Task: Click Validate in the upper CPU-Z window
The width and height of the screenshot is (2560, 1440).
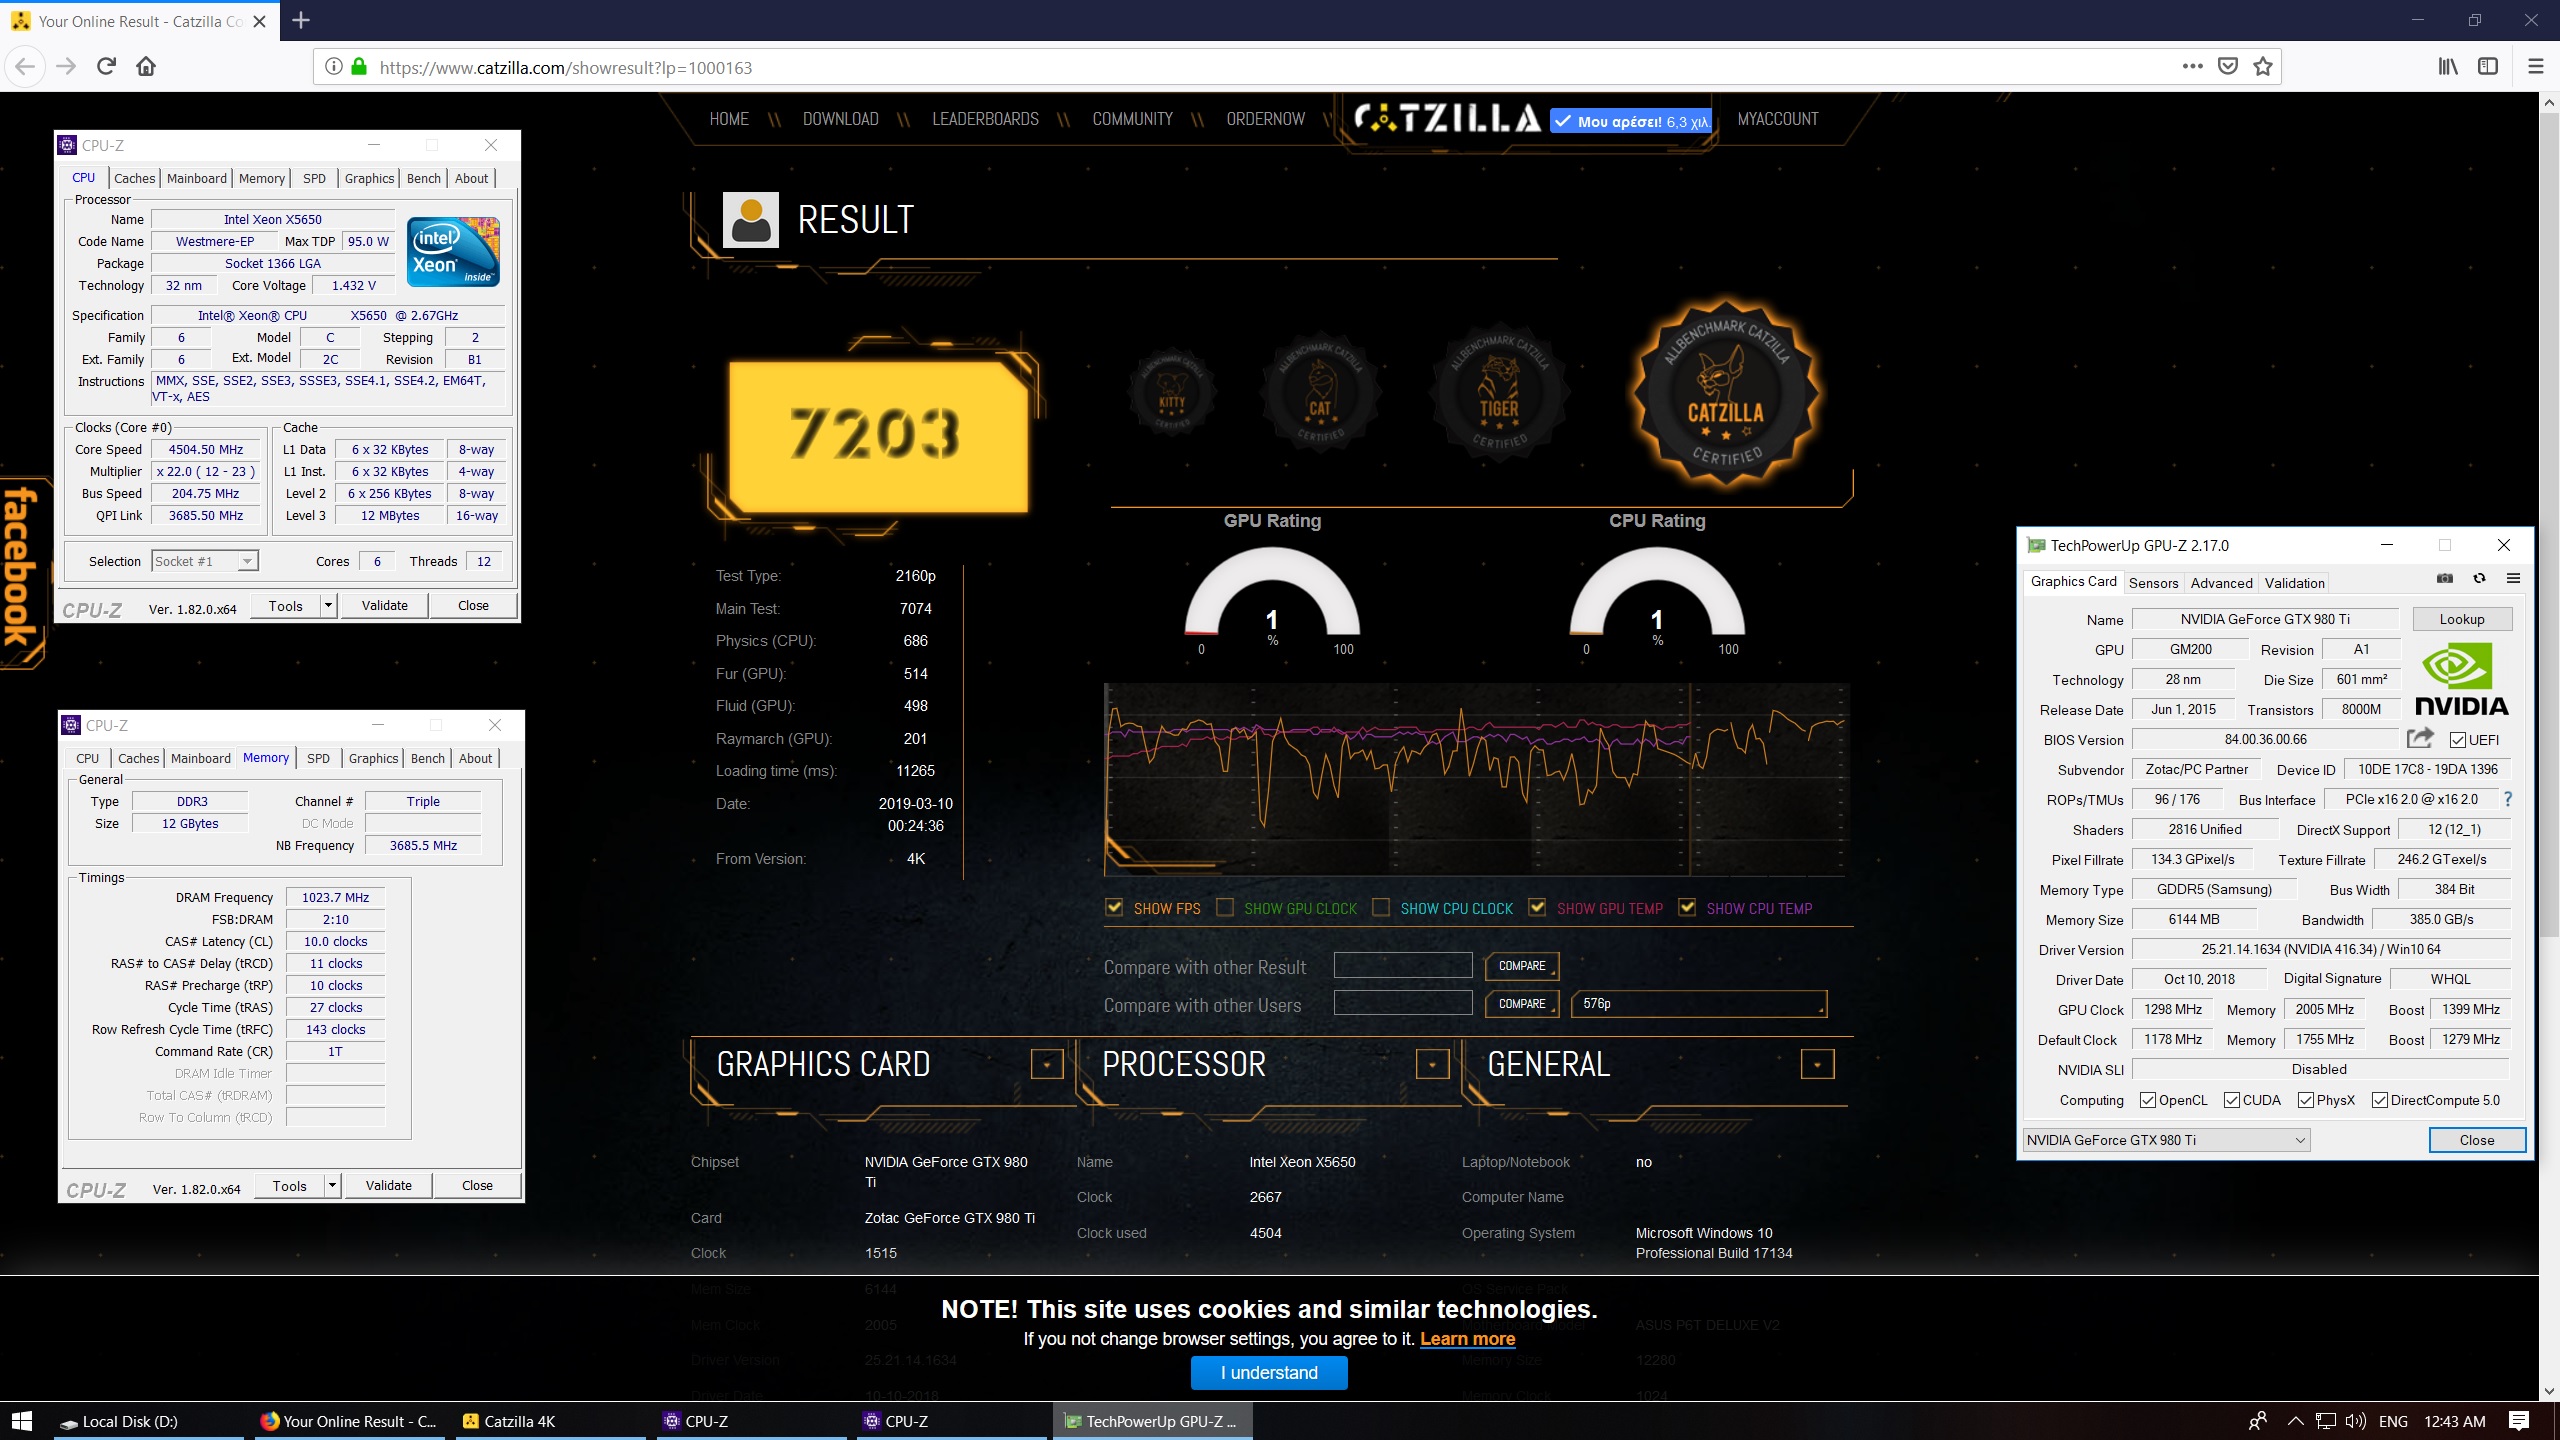Action: [384, 606]
